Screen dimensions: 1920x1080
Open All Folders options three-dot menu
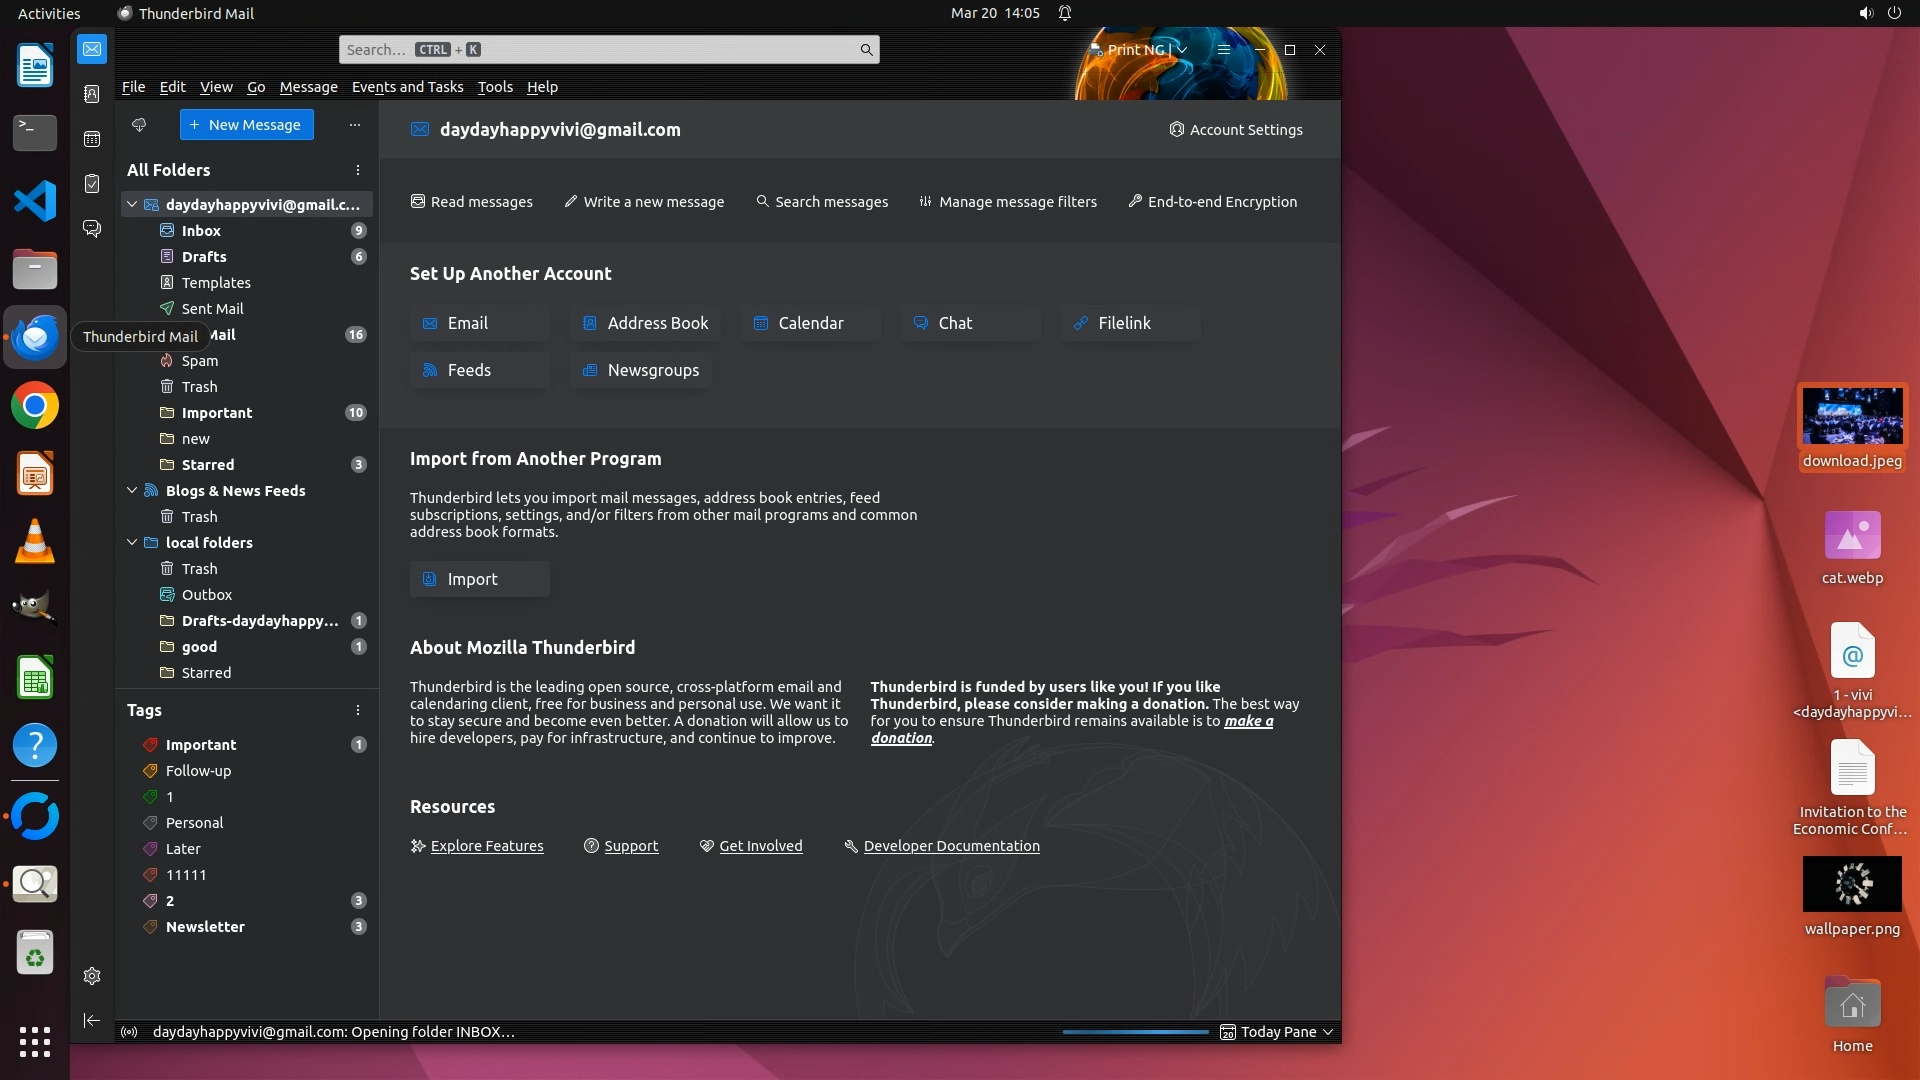coord(357,170)
